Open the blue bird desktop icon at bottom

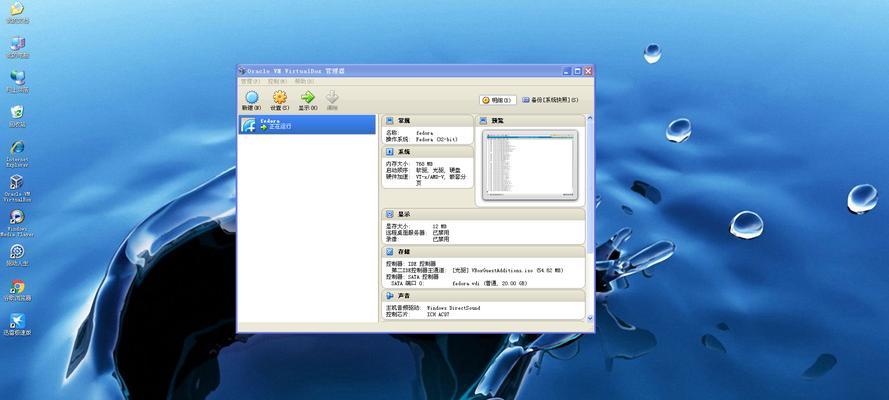(17, 321)
